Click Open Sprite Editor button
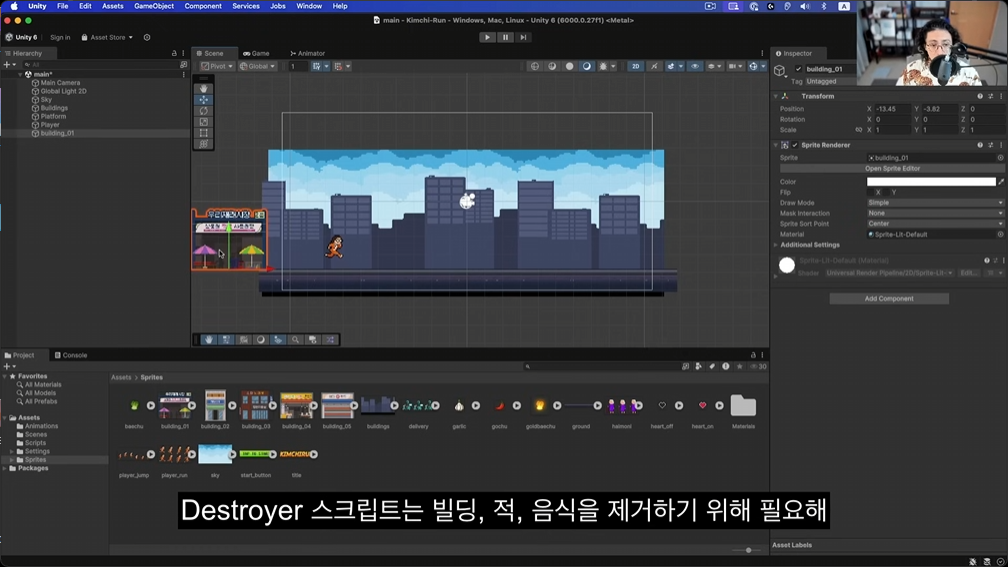This screenshot has width=1008, height=567. (892, 168)
